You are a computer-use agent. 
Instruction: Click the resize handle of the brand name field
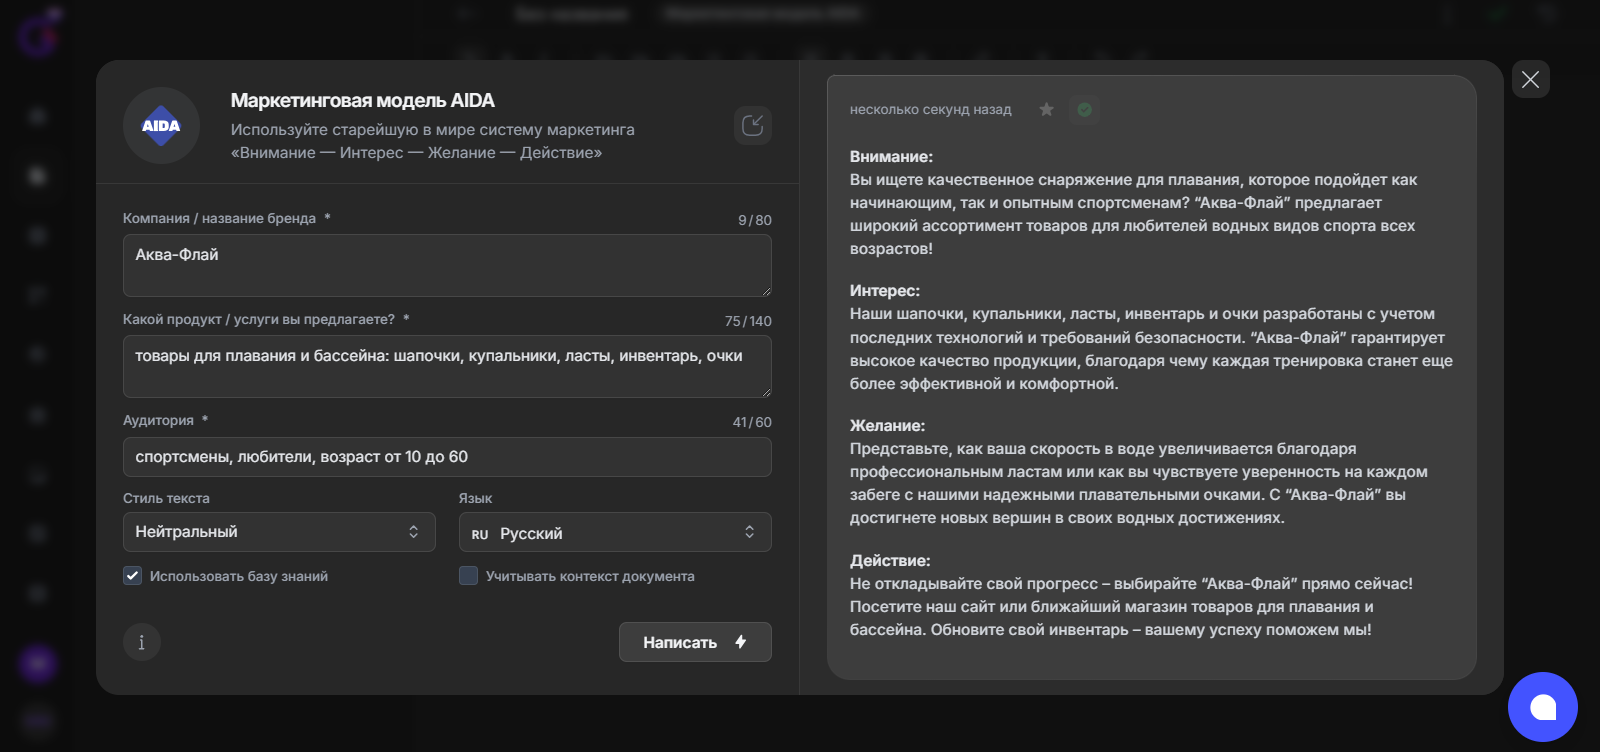[x=766, y=291]
